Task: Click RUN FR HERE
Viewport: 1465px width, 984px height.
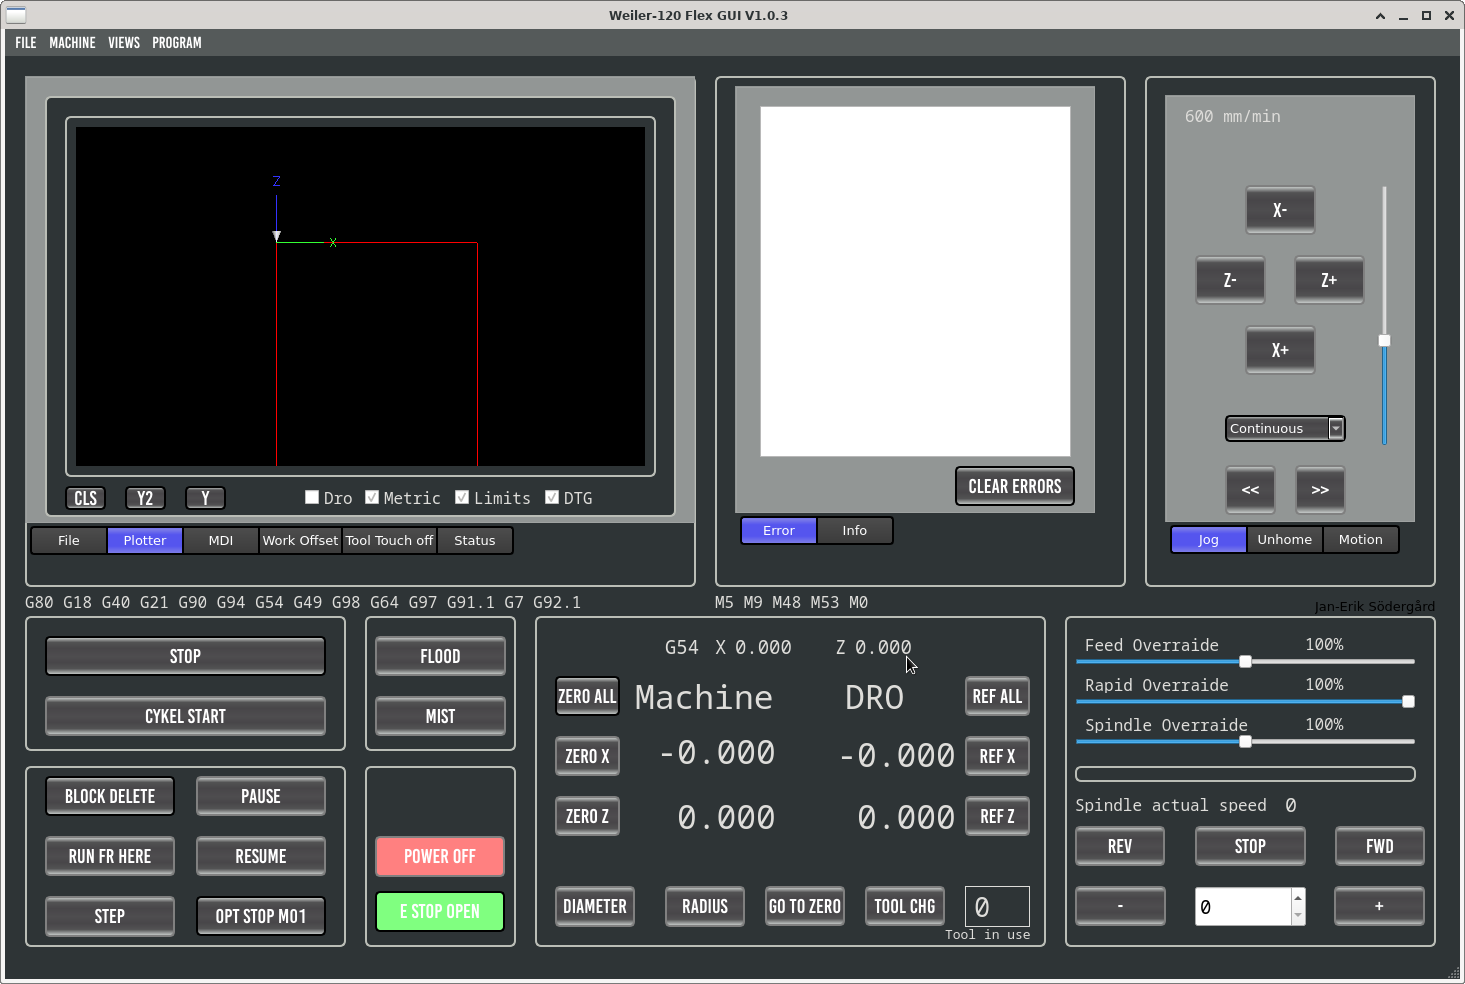Action: 110,856
